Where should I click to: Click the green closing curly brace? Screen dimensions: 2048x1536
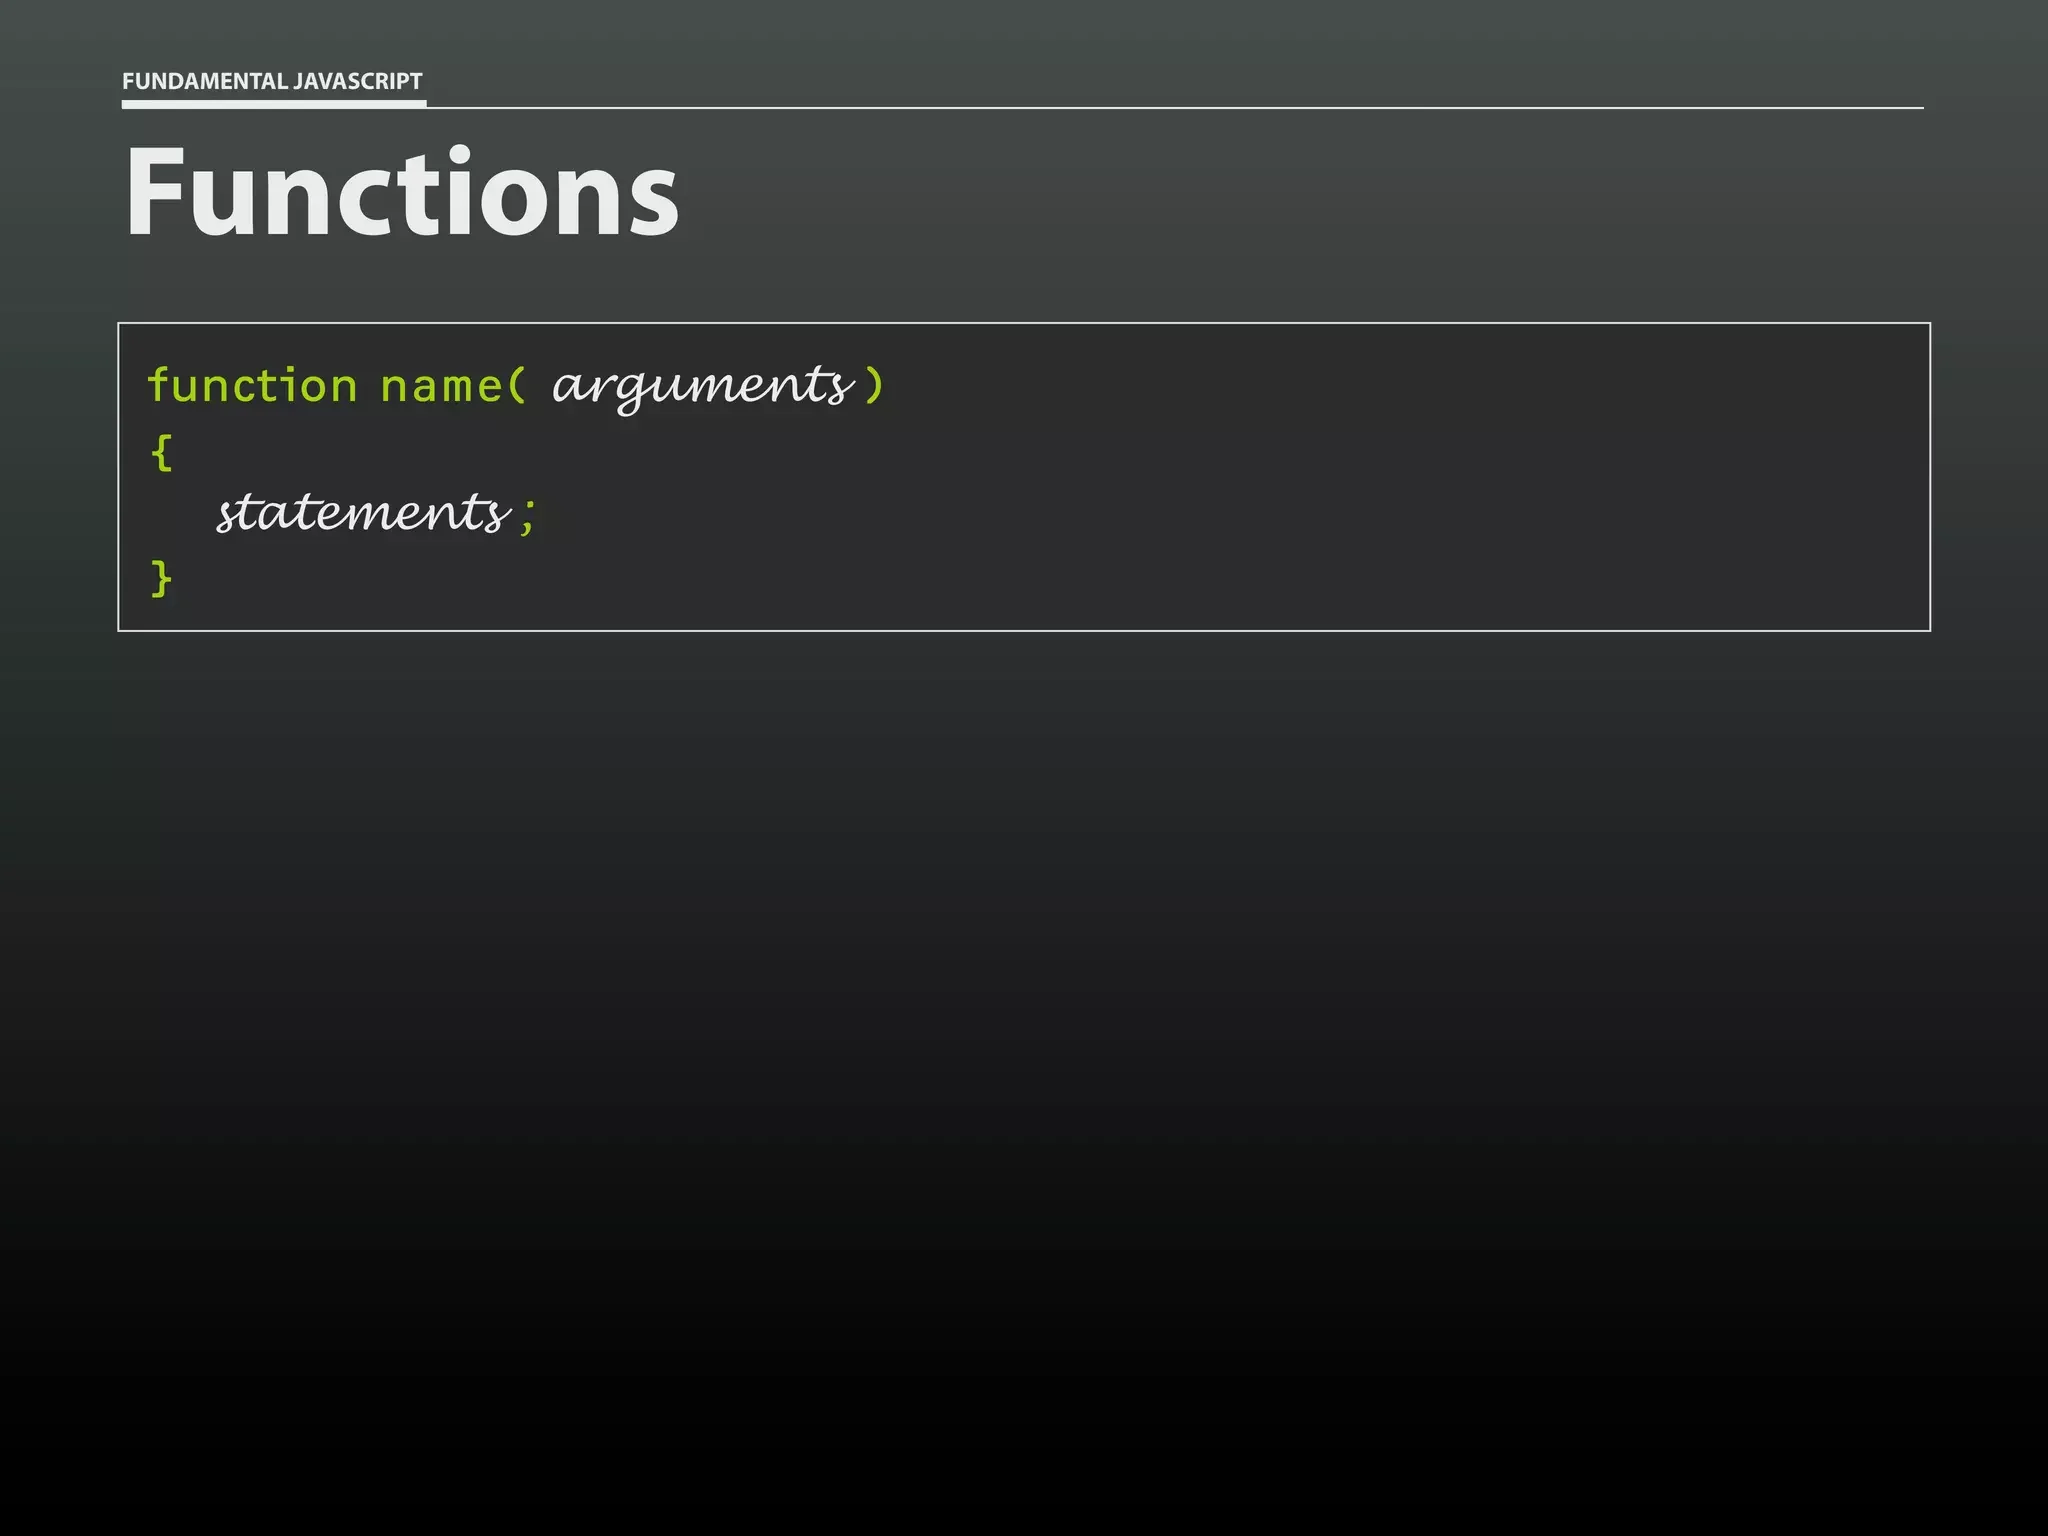tap(161, 578)
